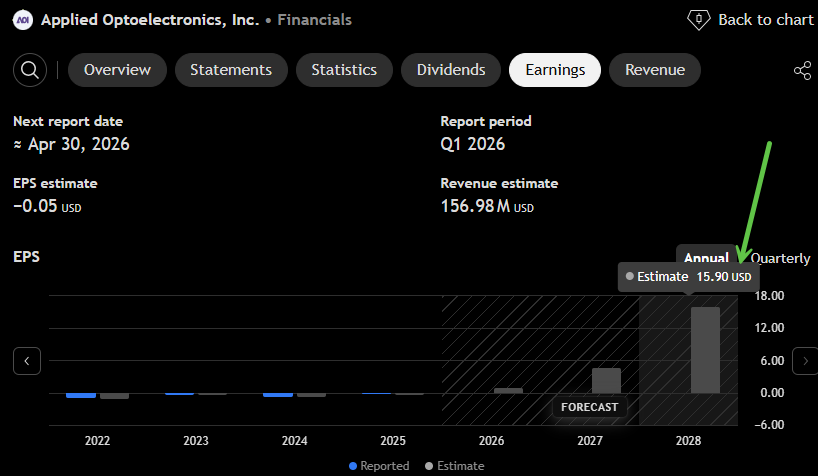The height and width of the screenshot is (476, 818).
Task: Click the 2024 reported blue bar
Action: [x=278, y=395]
